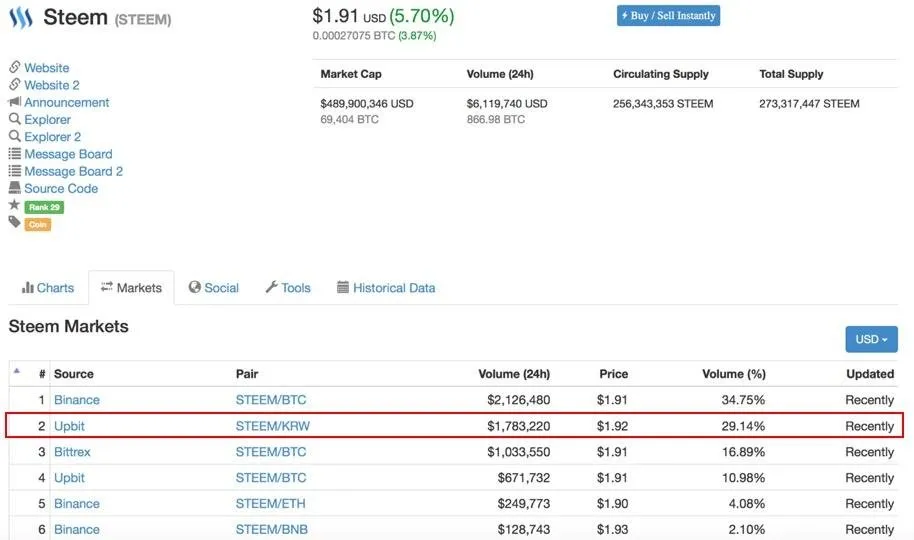The image size is (914, 540).
Task: Open the Website 2 link
Action: point(52,85)
